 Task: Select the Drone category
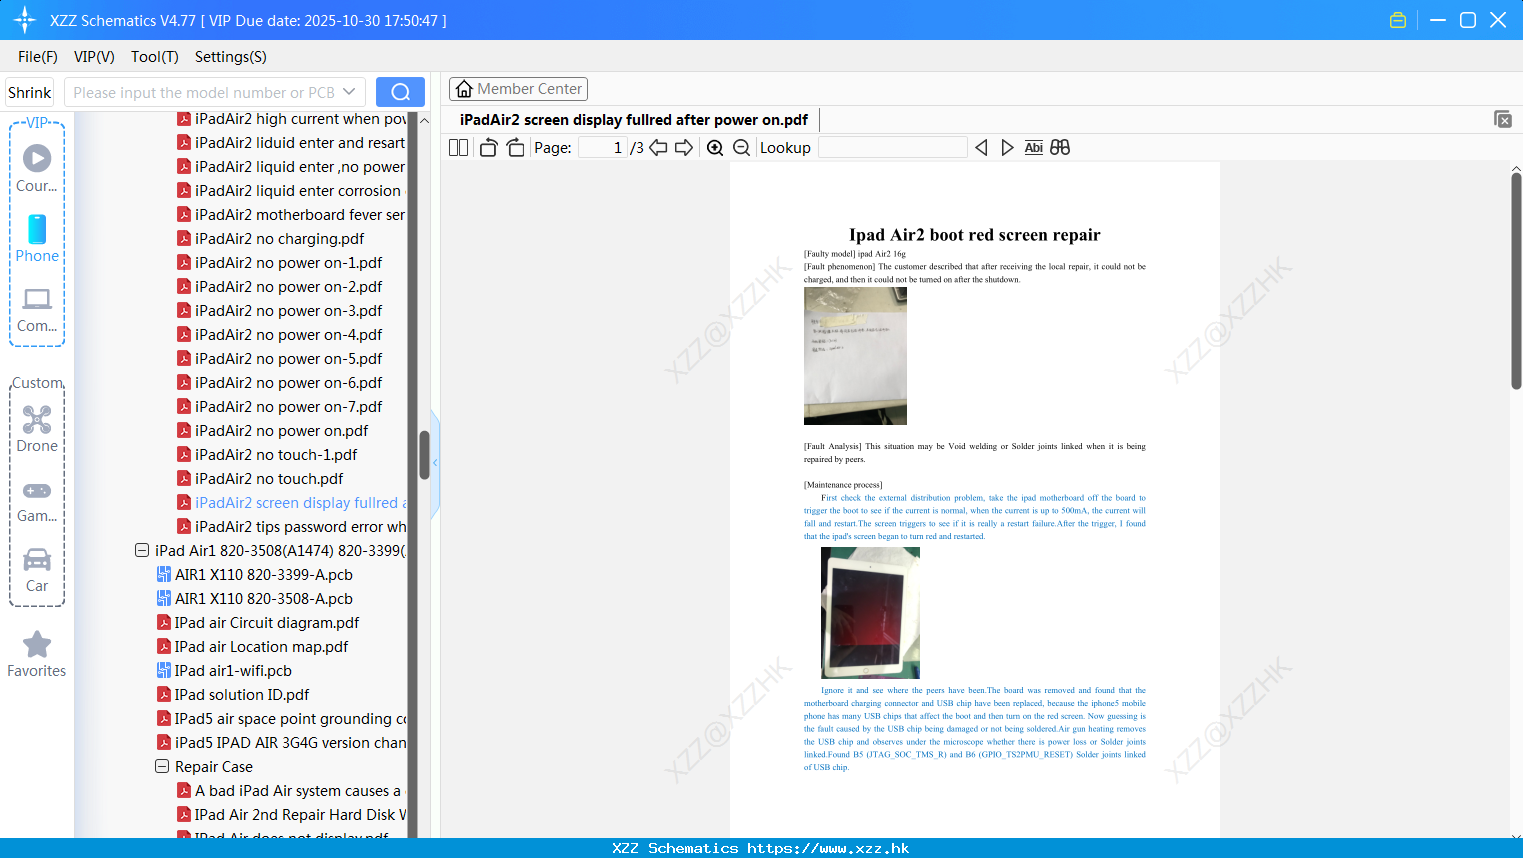click(37, 429)
